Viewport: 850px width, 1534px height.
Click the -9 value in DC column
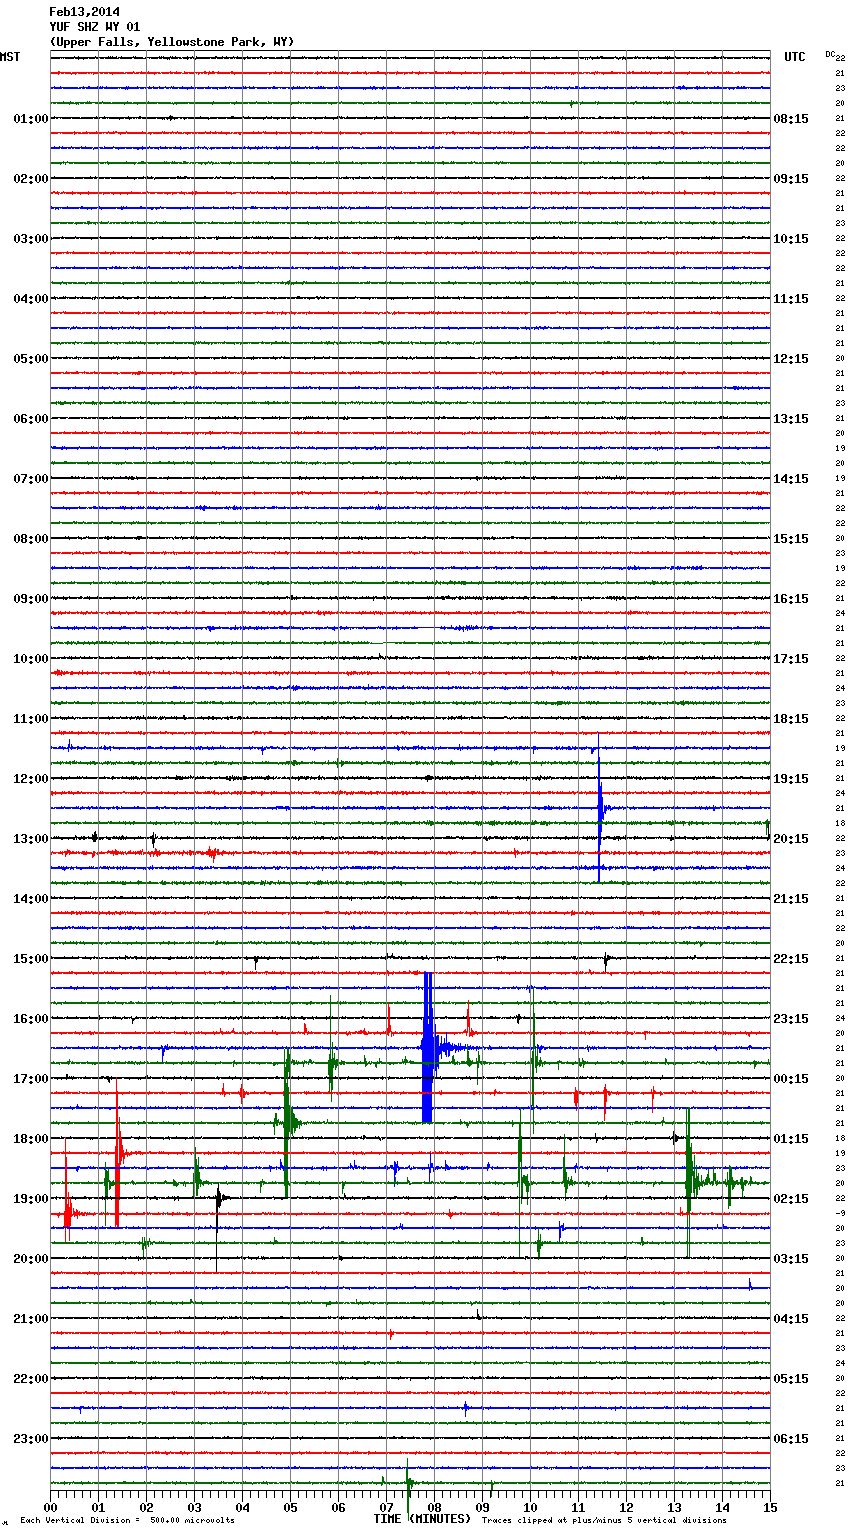(x=840, y=1213)
